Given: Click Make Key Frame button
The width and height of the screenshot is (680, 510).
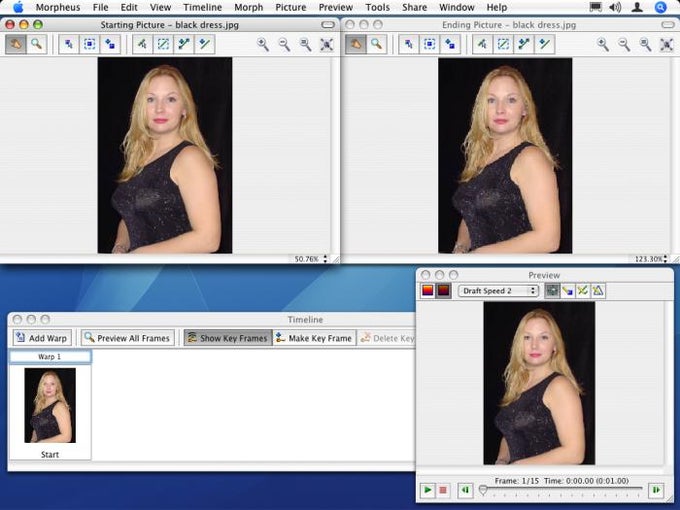Looking at the screenshot, I should tap(314, 338).
